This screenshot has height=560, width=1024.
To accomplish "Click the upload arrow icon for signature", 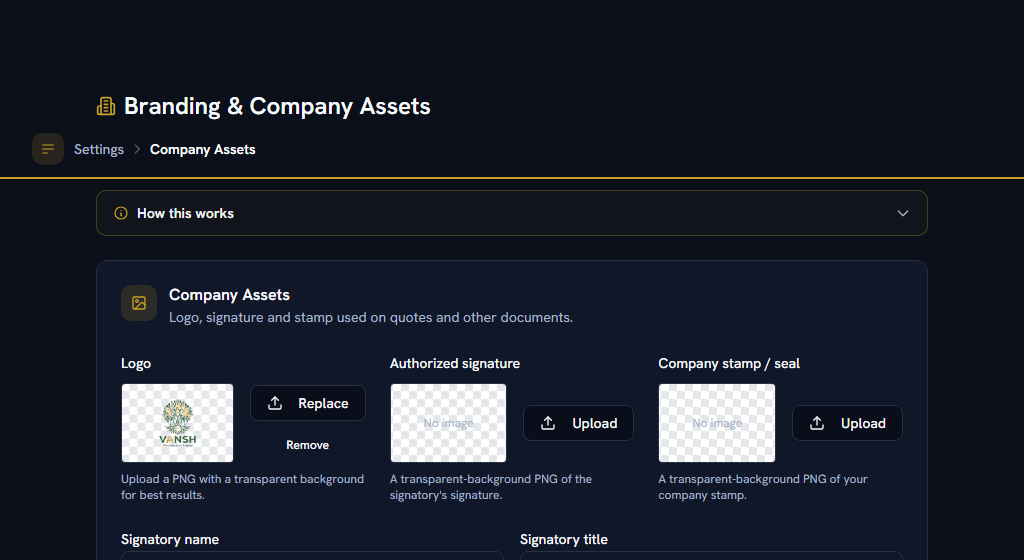I will pyautogui.click(x=548, y=423).
